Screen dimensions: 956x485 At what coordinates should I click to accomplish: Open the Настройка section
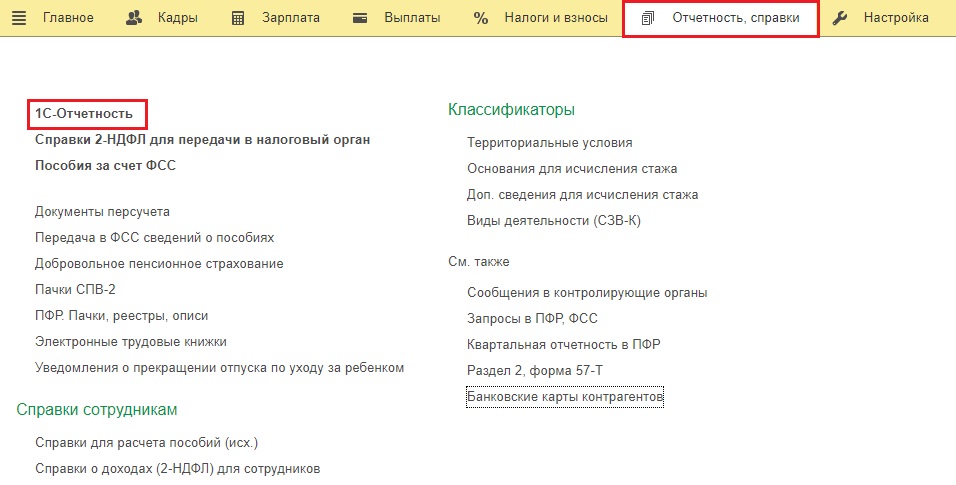(x=896, y=18)
